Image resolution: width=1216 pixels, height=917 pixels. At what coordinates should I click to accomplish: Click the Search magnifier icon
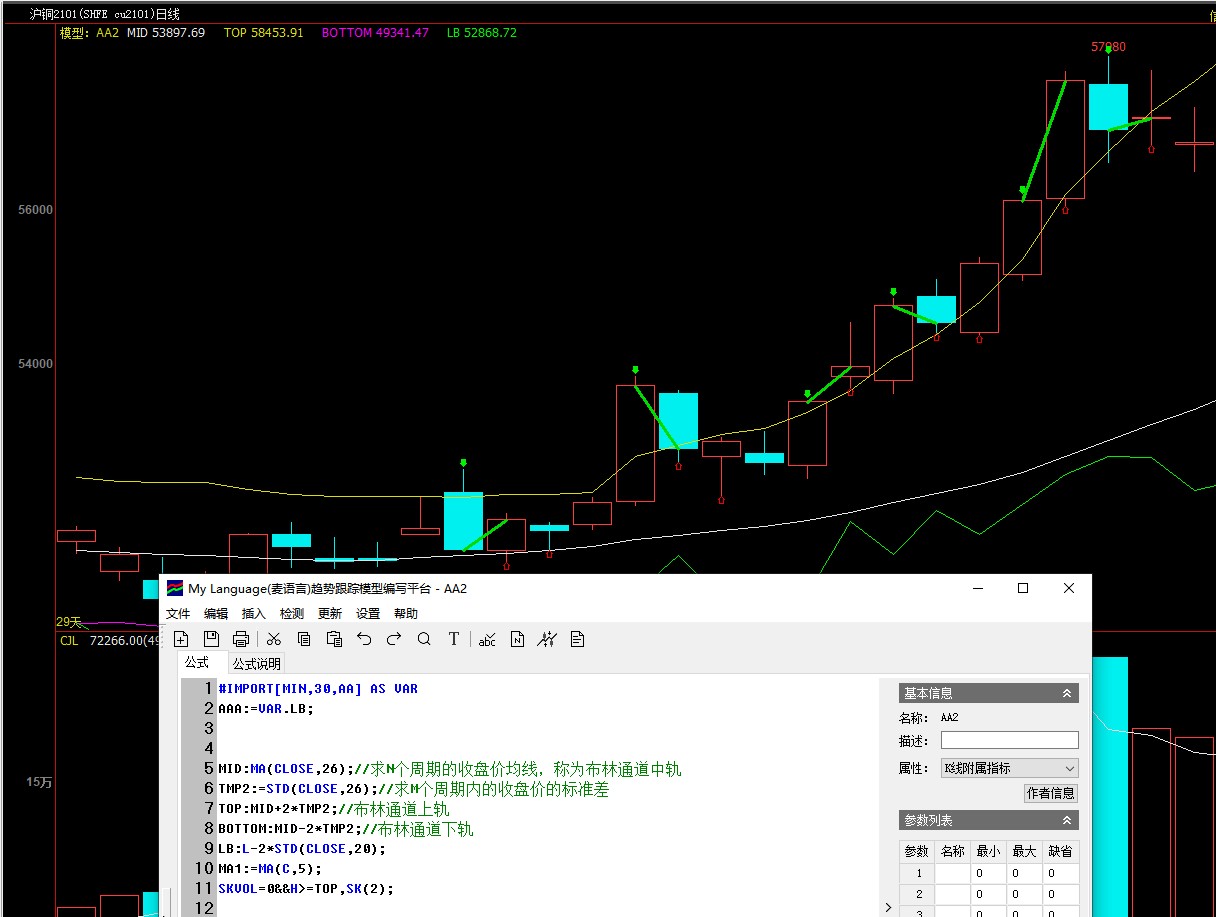click(424, 639)
